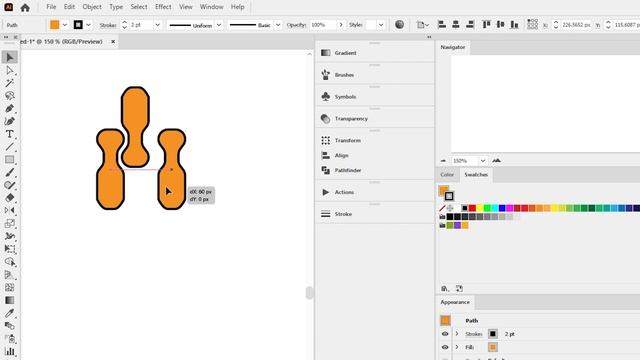Pick the Lasso tool
The image size is (640, 360).
[x=10, y=96]
